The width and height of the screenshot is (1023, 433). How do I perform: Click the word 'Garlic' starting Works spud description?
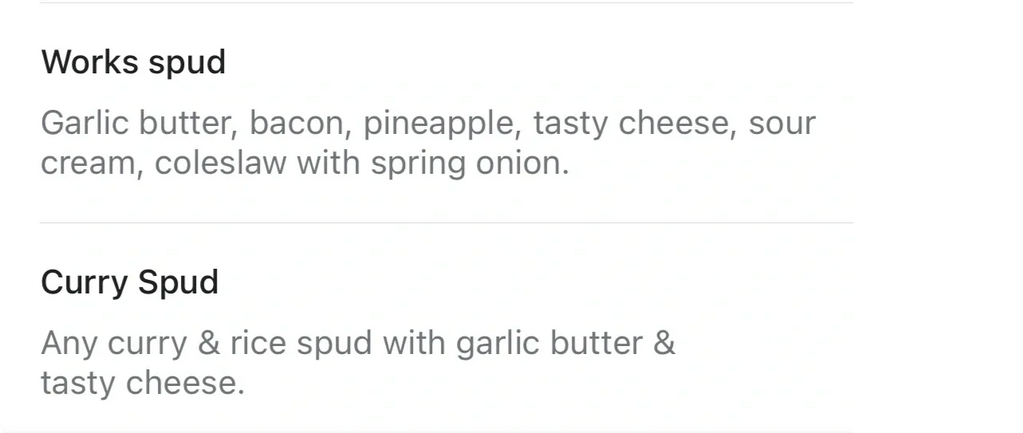85,123
